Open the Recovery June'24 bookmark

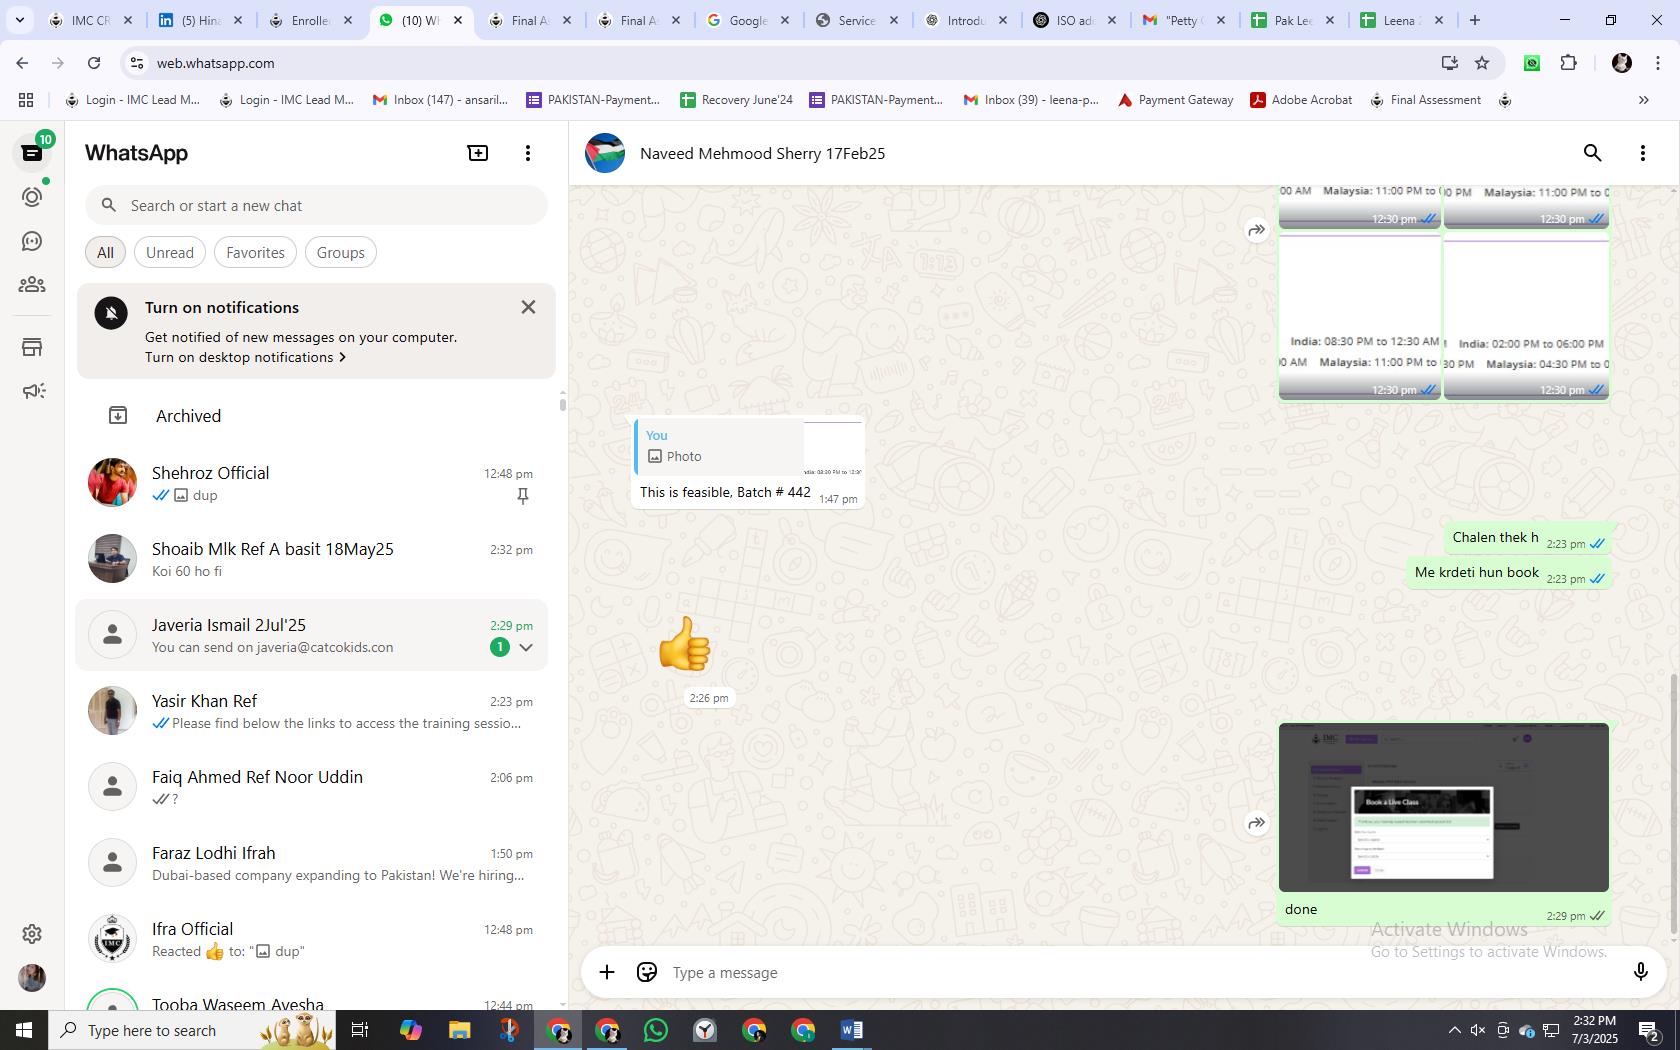pos(736,100)
